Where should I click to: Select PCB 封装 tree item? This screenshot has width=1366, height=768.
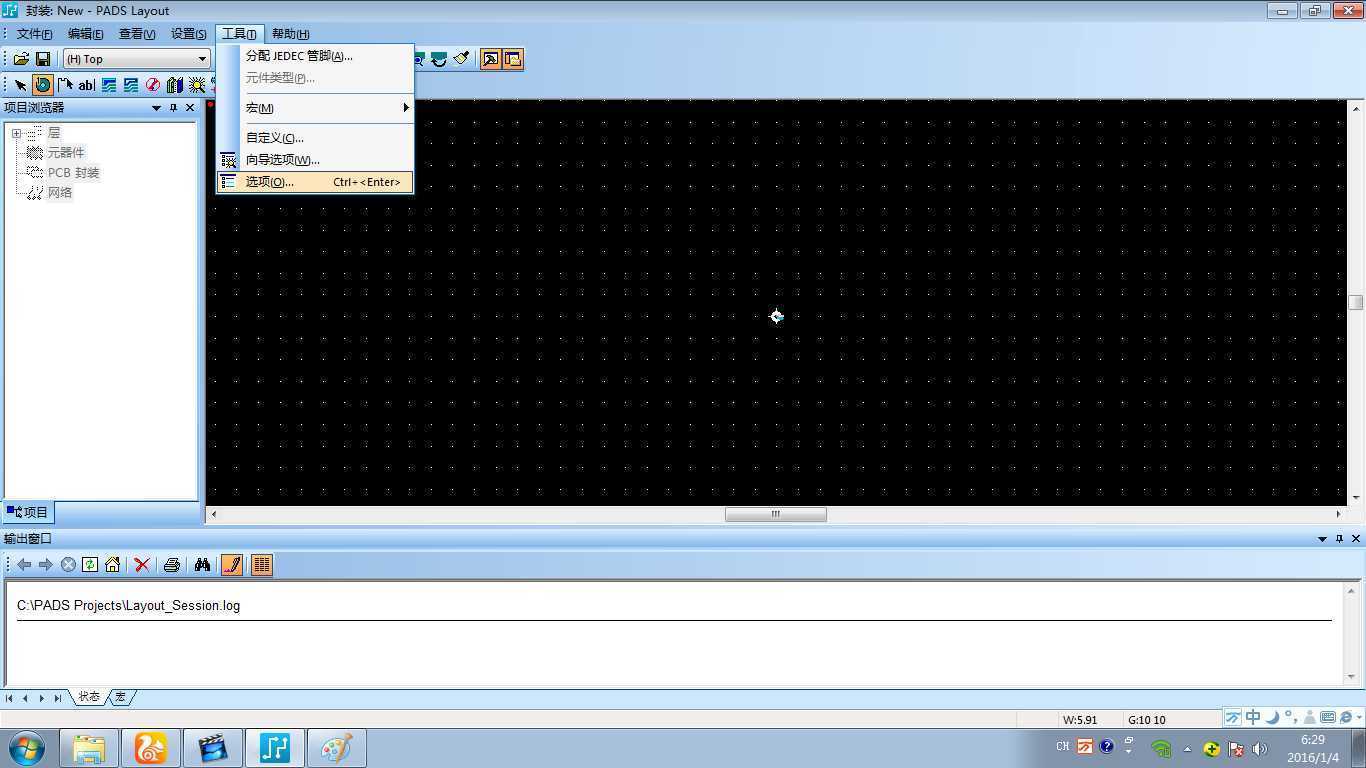coord(74,172)
